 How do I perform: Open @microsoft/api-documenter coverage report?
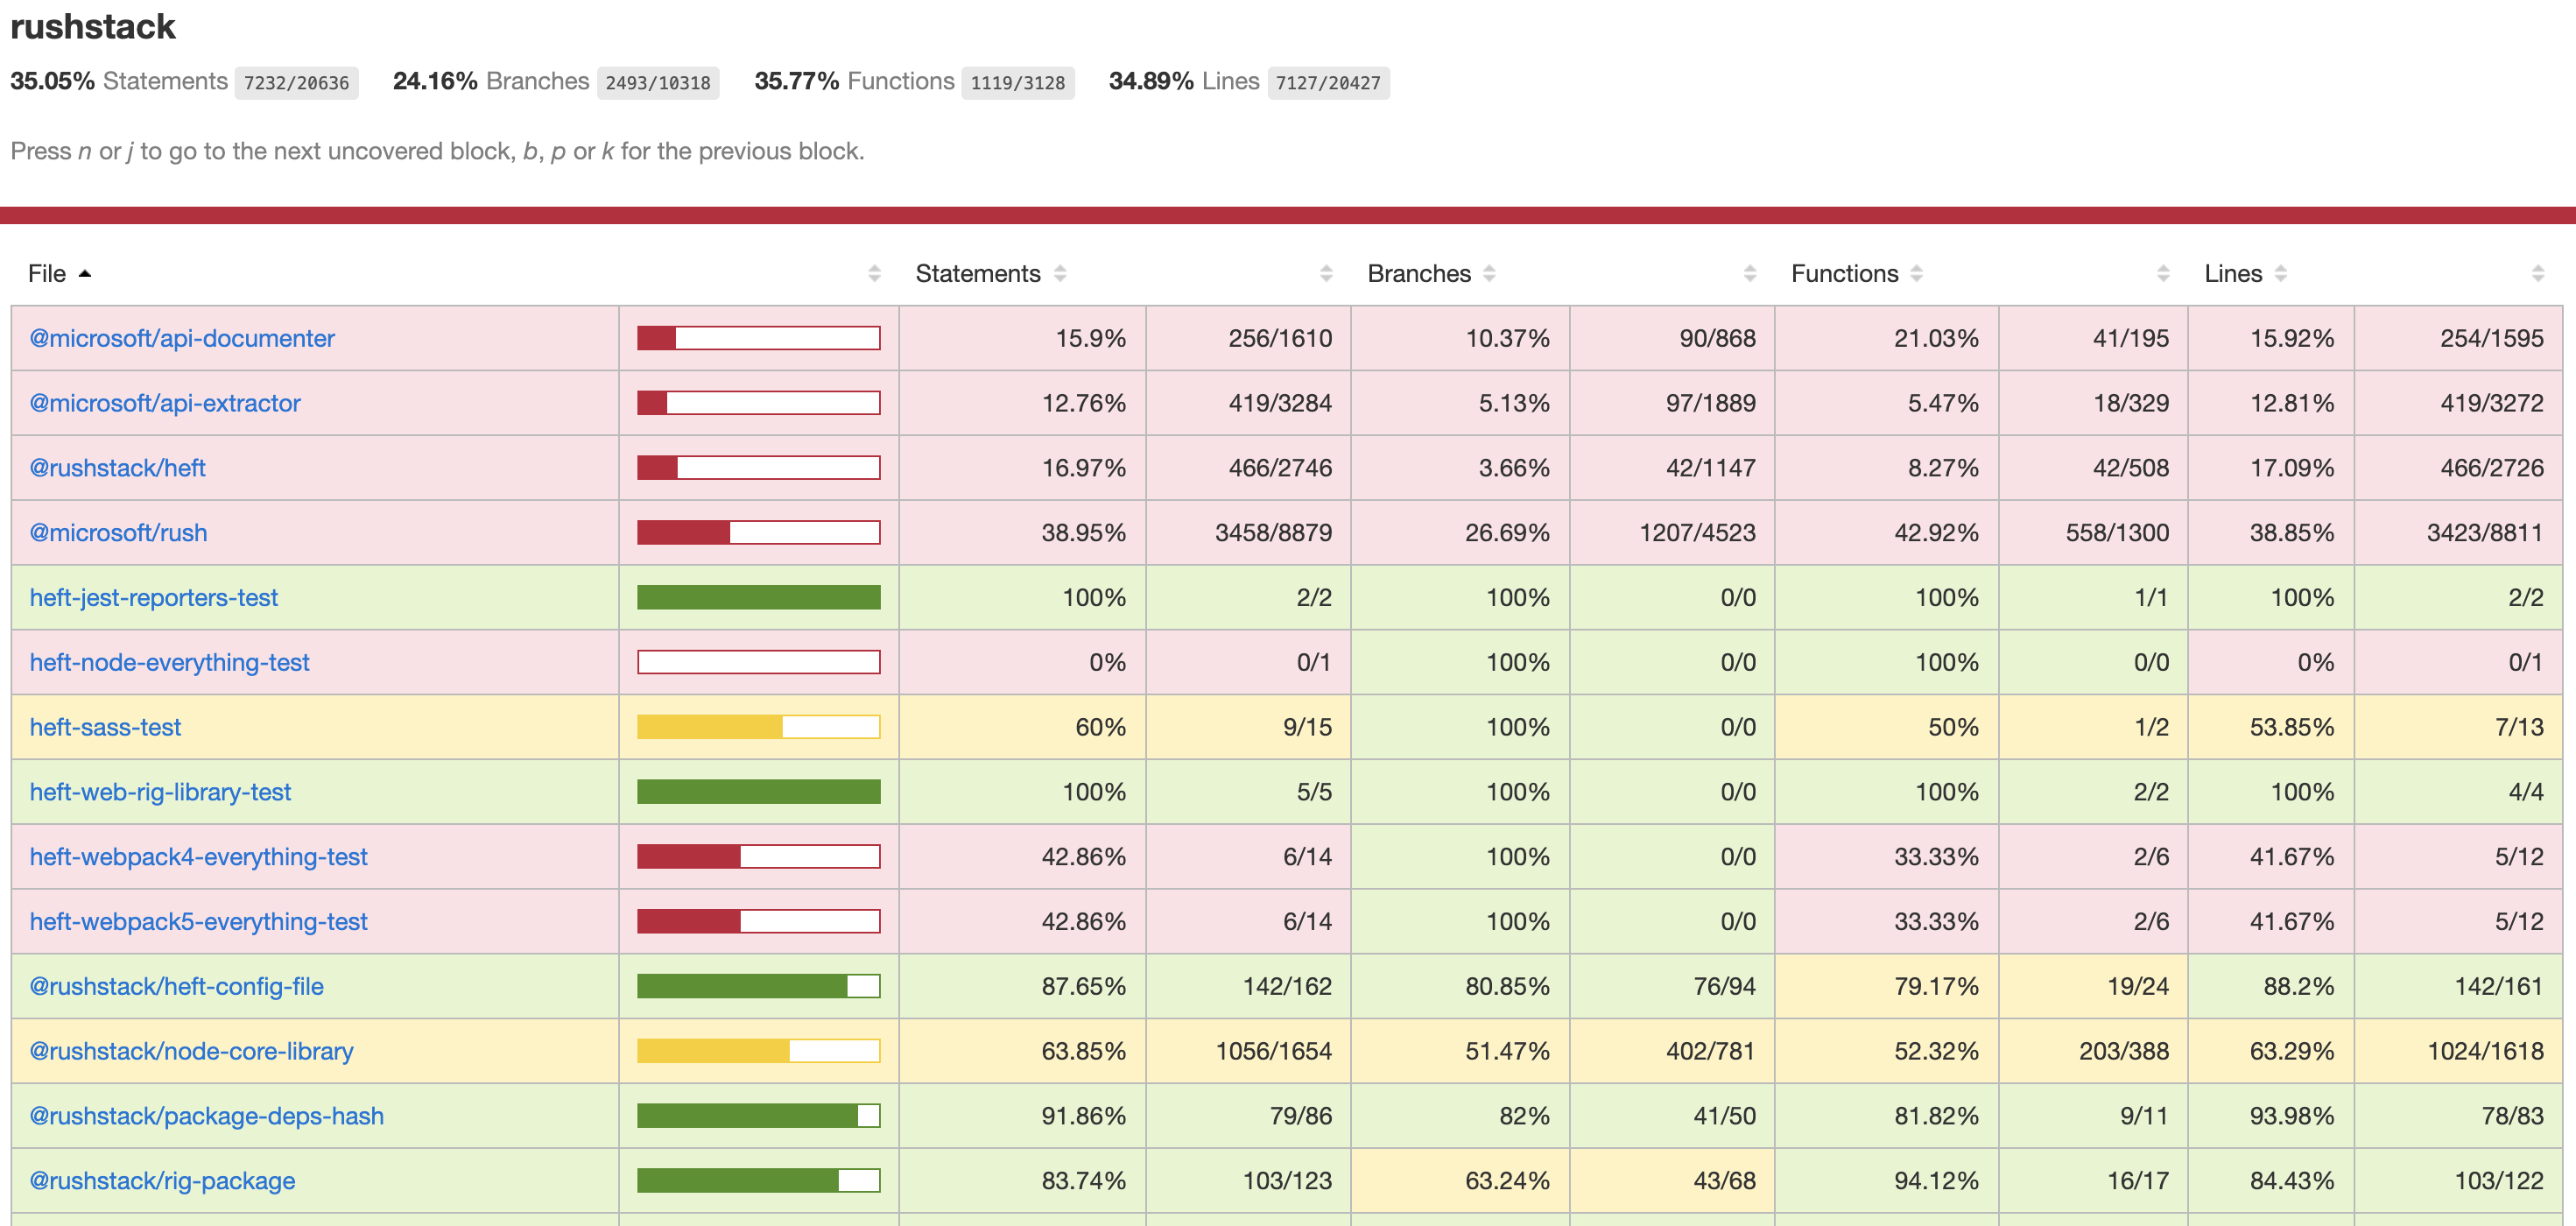tap(182, 338)
